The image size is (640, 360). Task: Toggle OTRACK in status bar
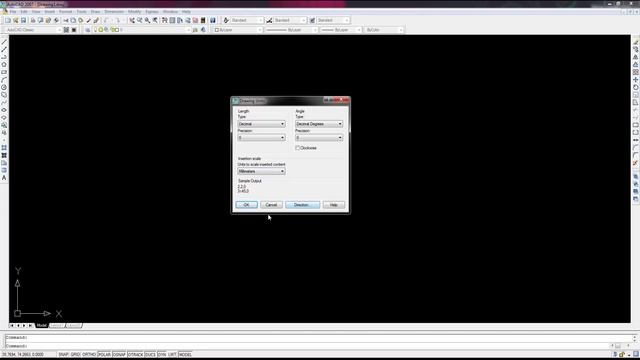(x=136, y=355)
